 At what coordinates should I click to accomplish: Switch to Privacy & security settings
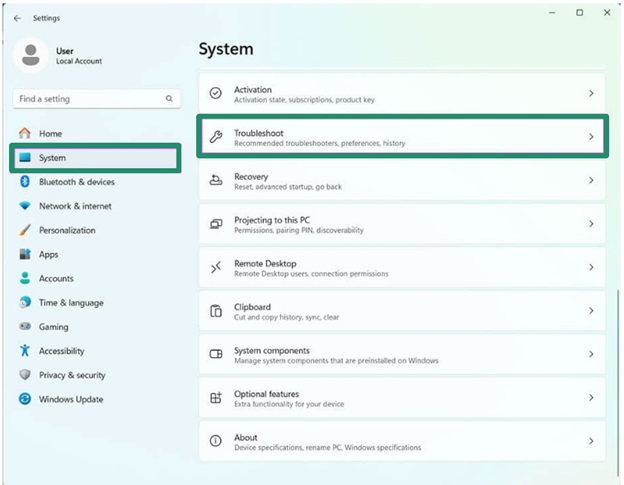(71, 375)
